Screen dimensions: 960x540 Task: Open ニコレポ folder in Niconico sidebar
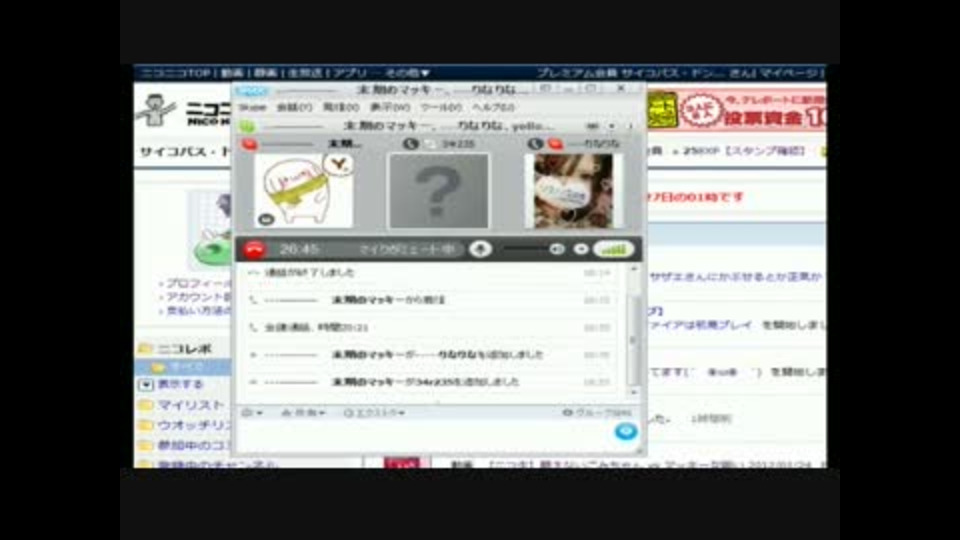[185, 349]
